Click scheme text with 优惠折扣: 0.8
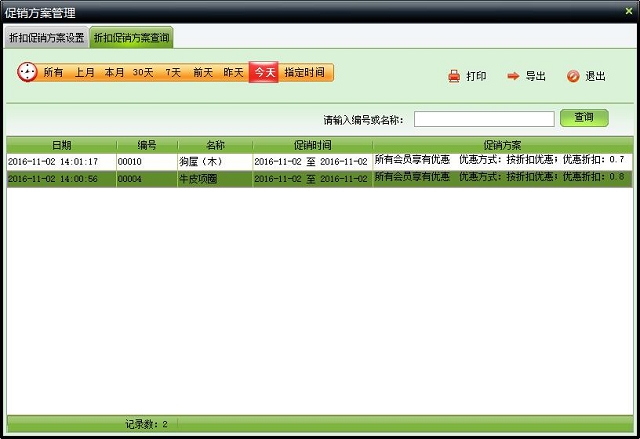This screenshot has height=439, width=640. coord(500,177)
